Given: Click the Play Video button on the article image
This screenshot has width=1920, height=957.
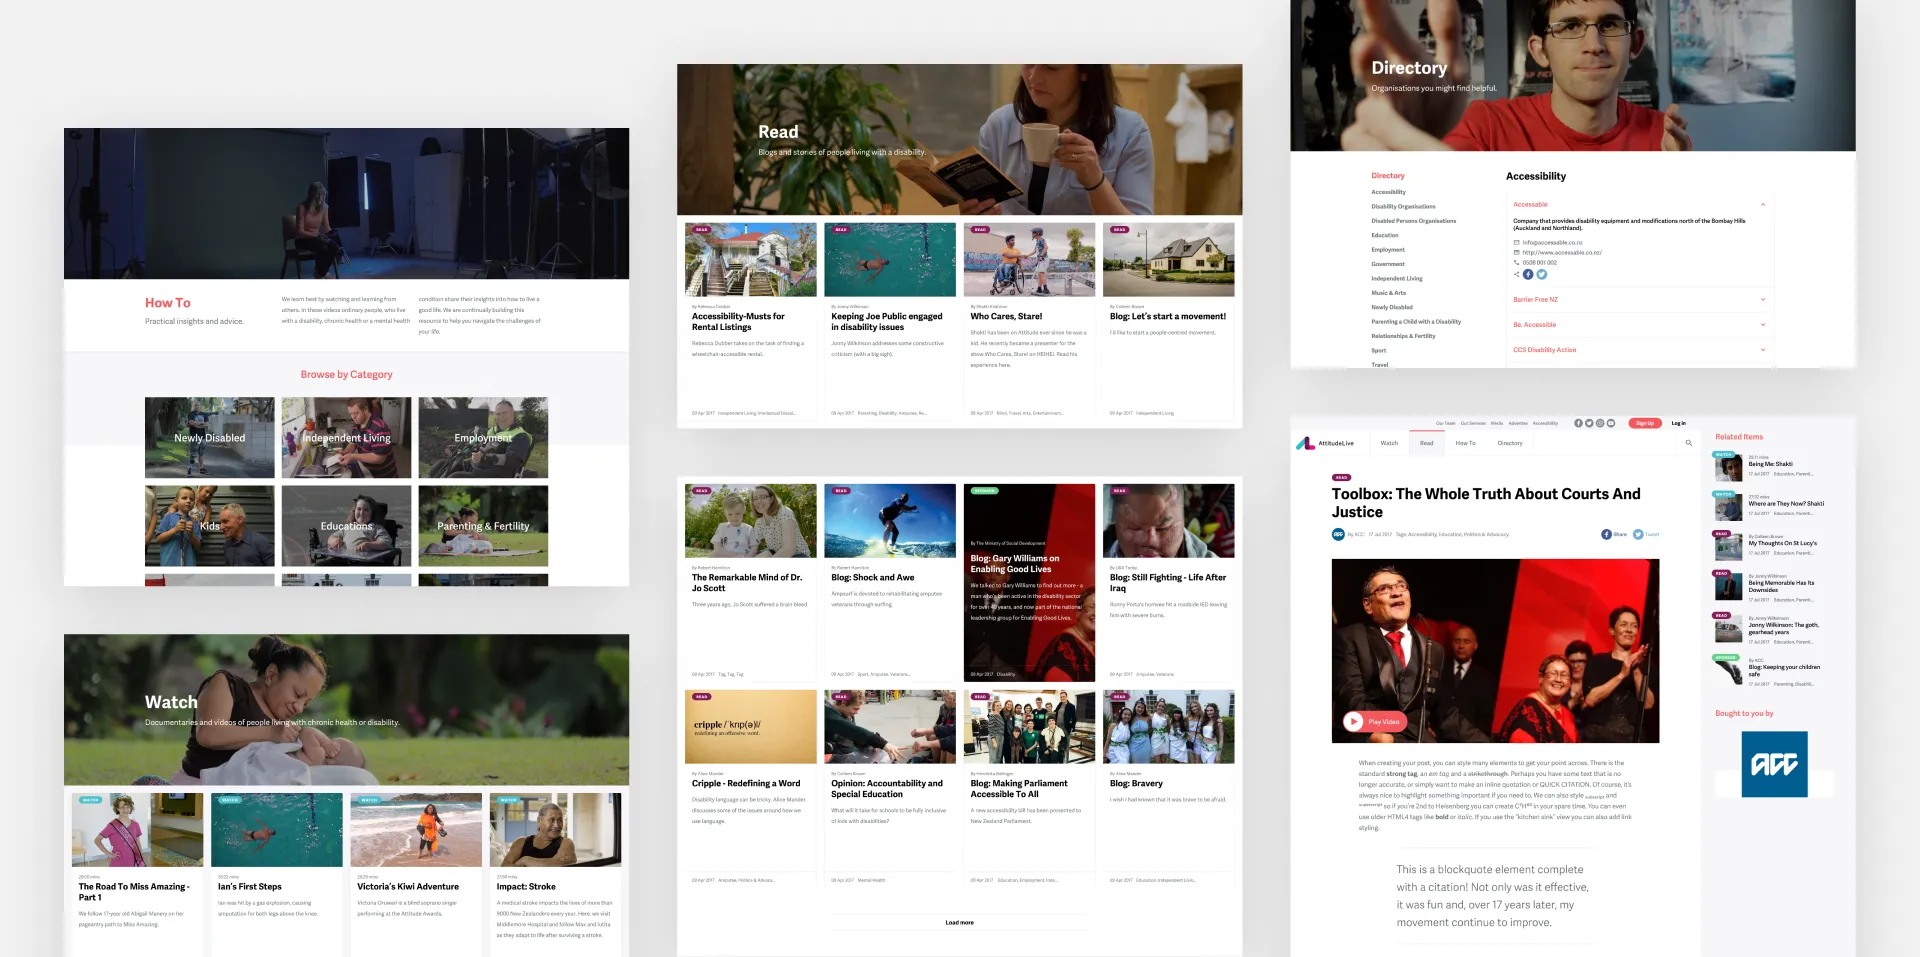Looking at the screenshot, I should coord(1374,721).
